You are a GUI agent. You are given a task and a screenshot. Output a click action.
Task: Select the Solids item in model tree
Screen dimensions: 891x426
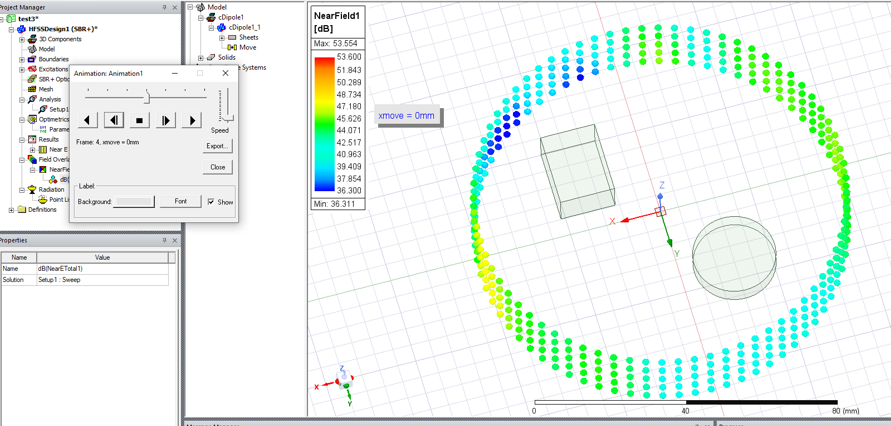pyautogui.click(x=226, y=57)
